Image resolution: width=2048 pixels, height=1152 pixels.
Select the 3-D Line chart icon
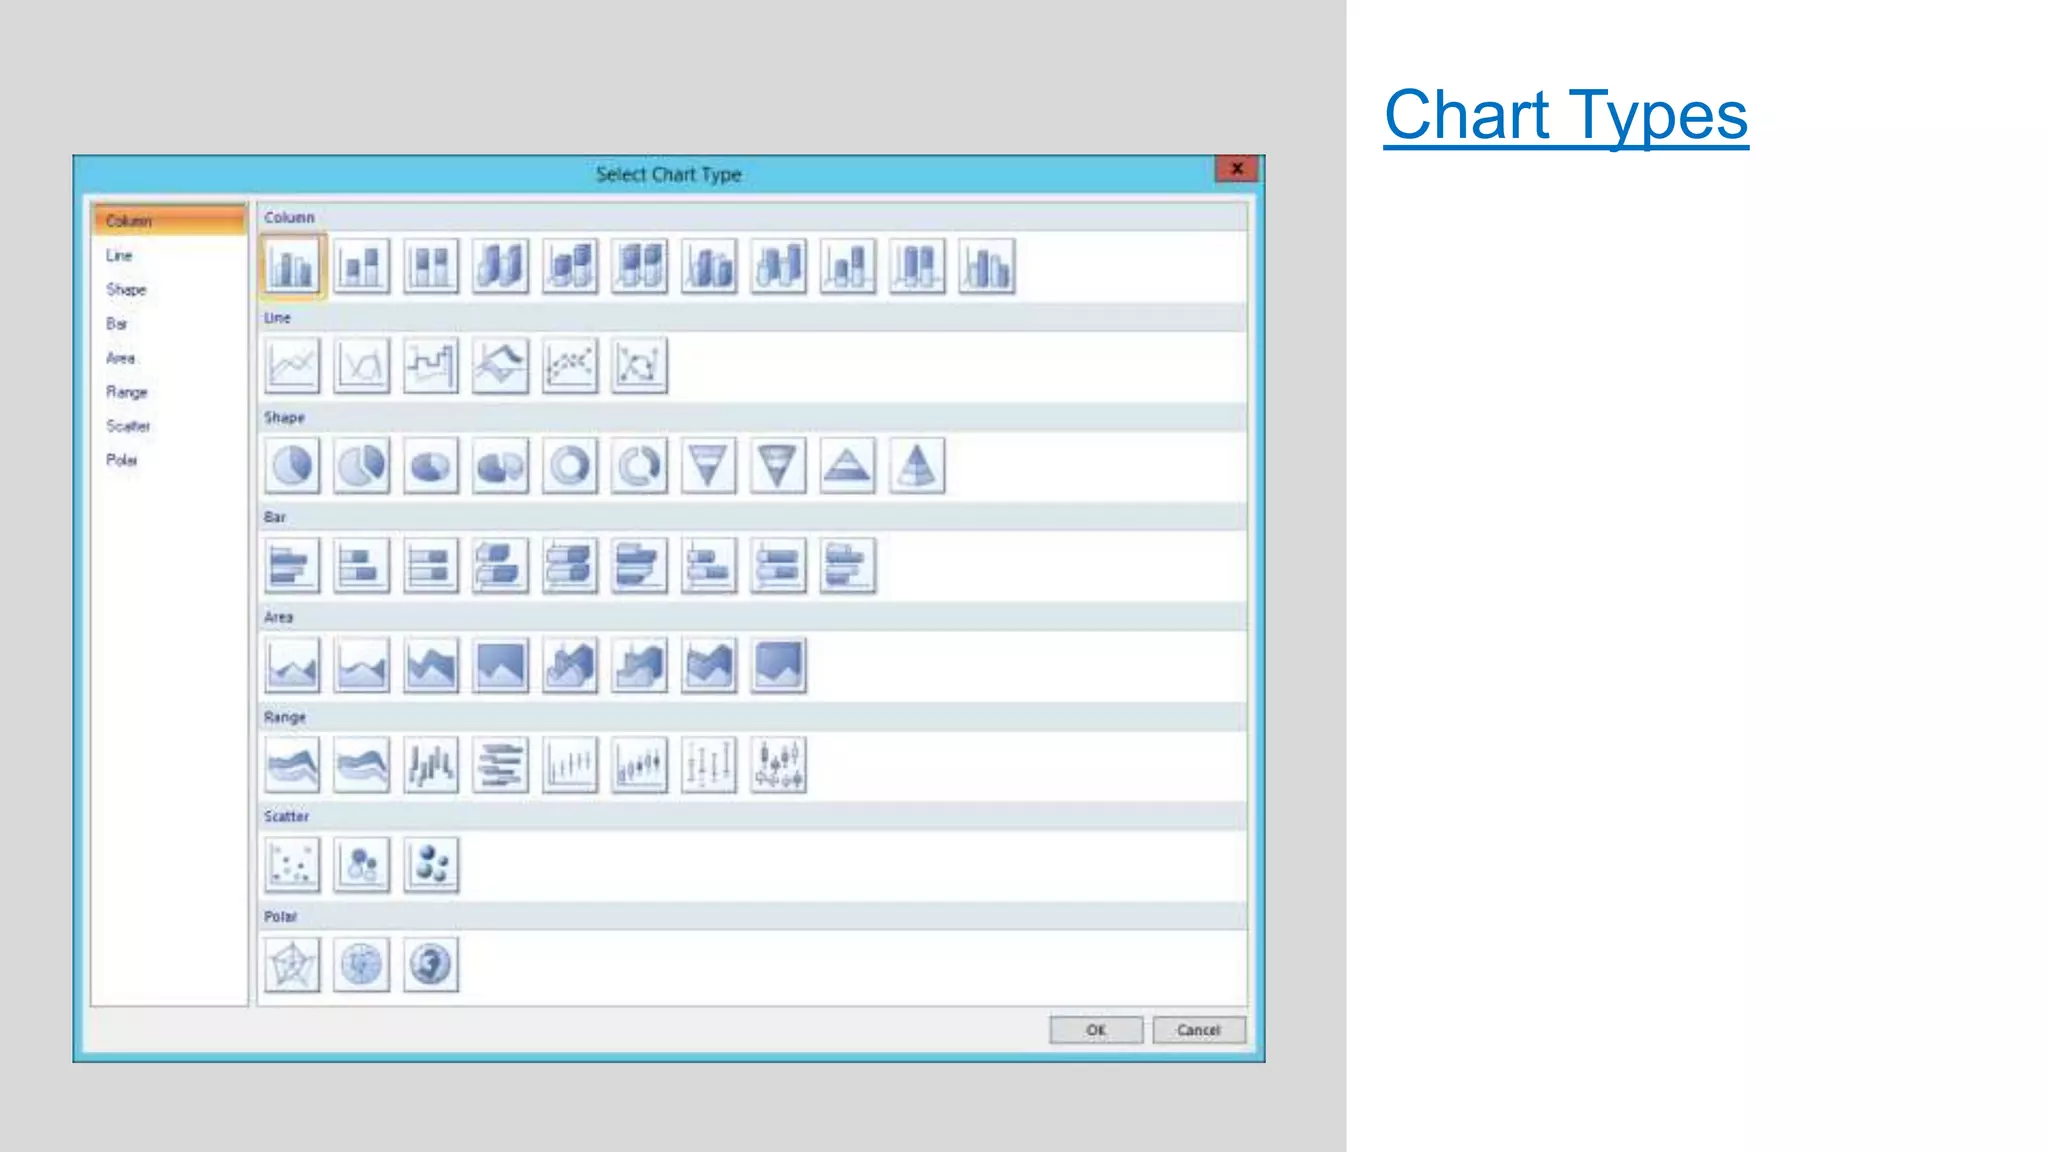500,366
